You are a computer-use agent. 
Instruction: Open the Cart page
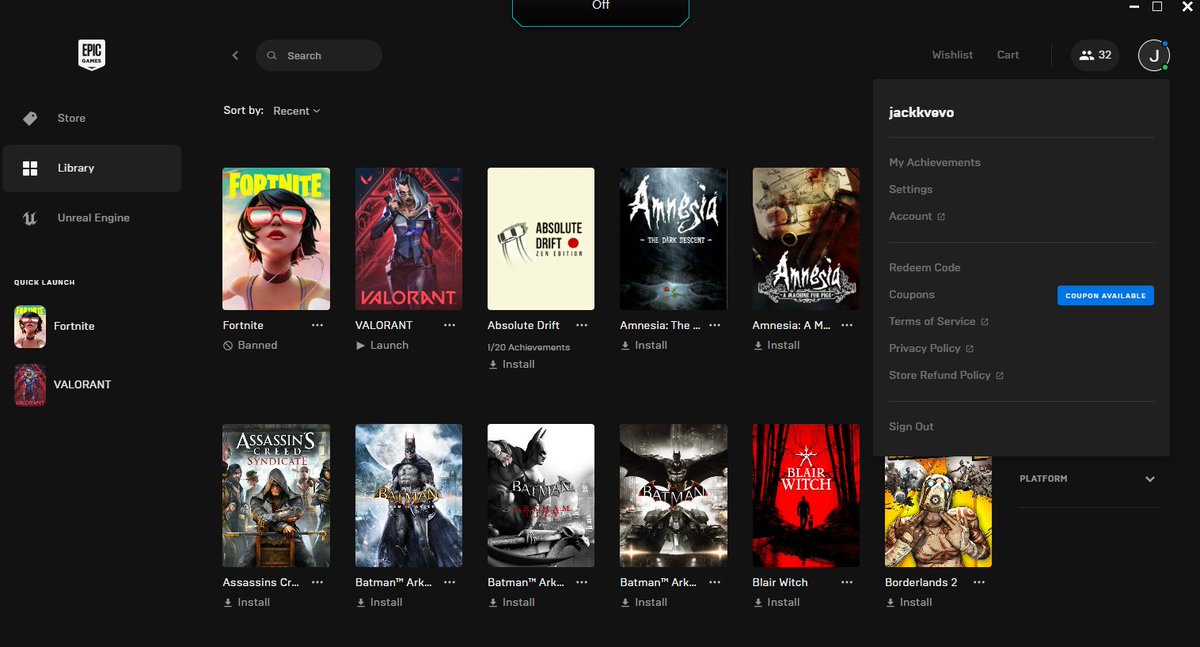(x=1008, y=55)
